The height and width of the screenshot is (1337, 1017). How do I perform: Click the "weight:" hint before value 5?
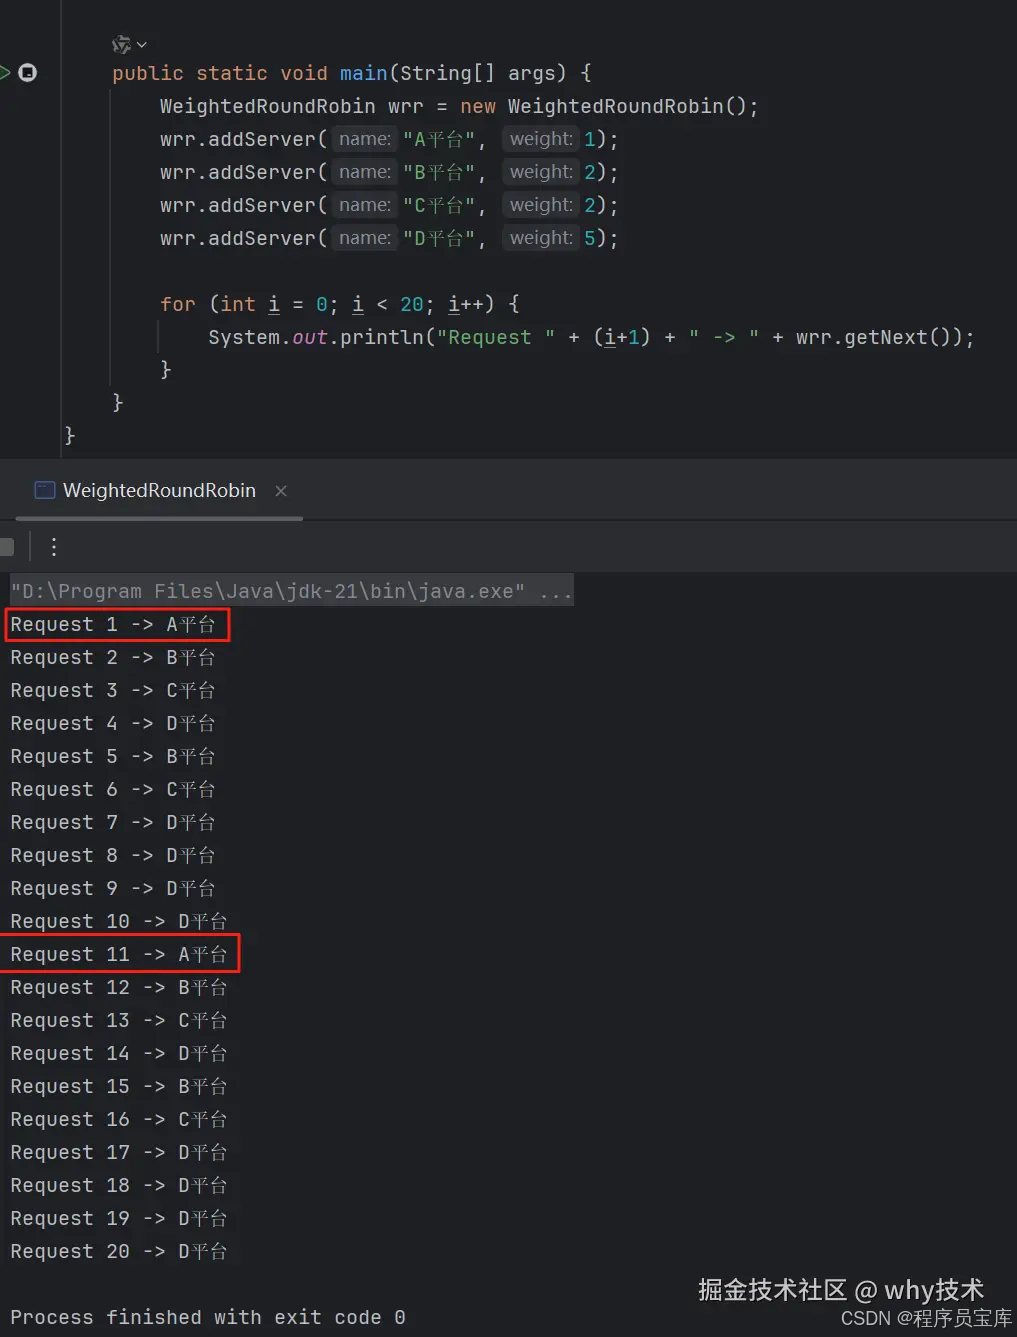541,238
